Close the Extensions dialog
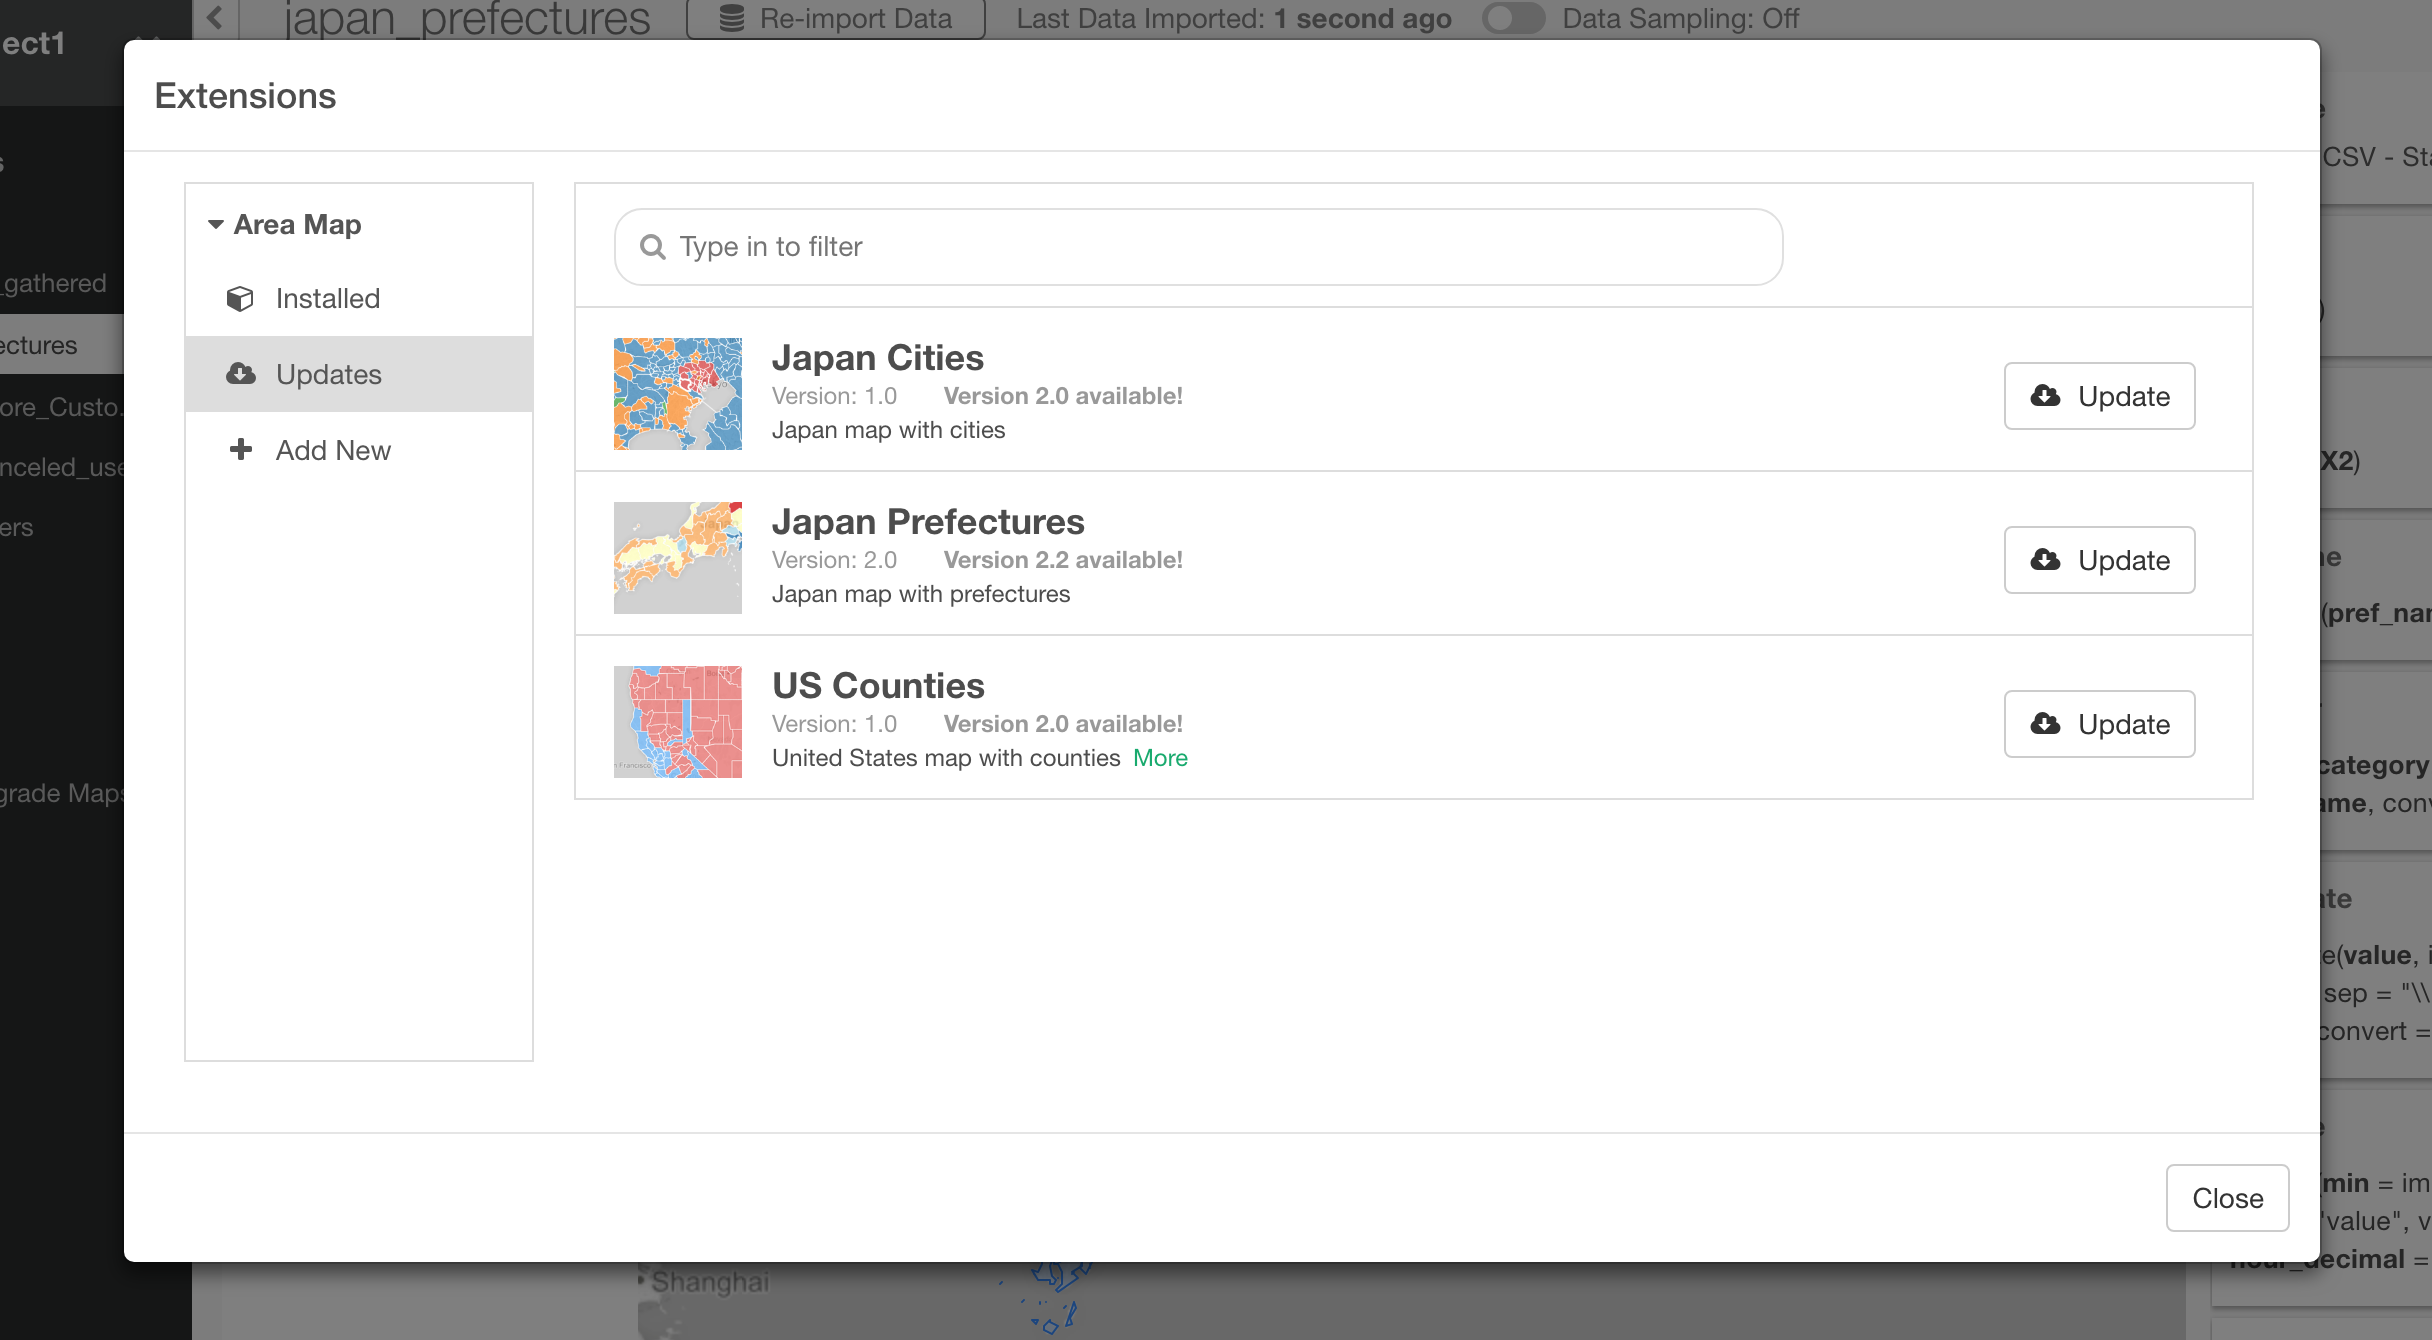 2227,1198
